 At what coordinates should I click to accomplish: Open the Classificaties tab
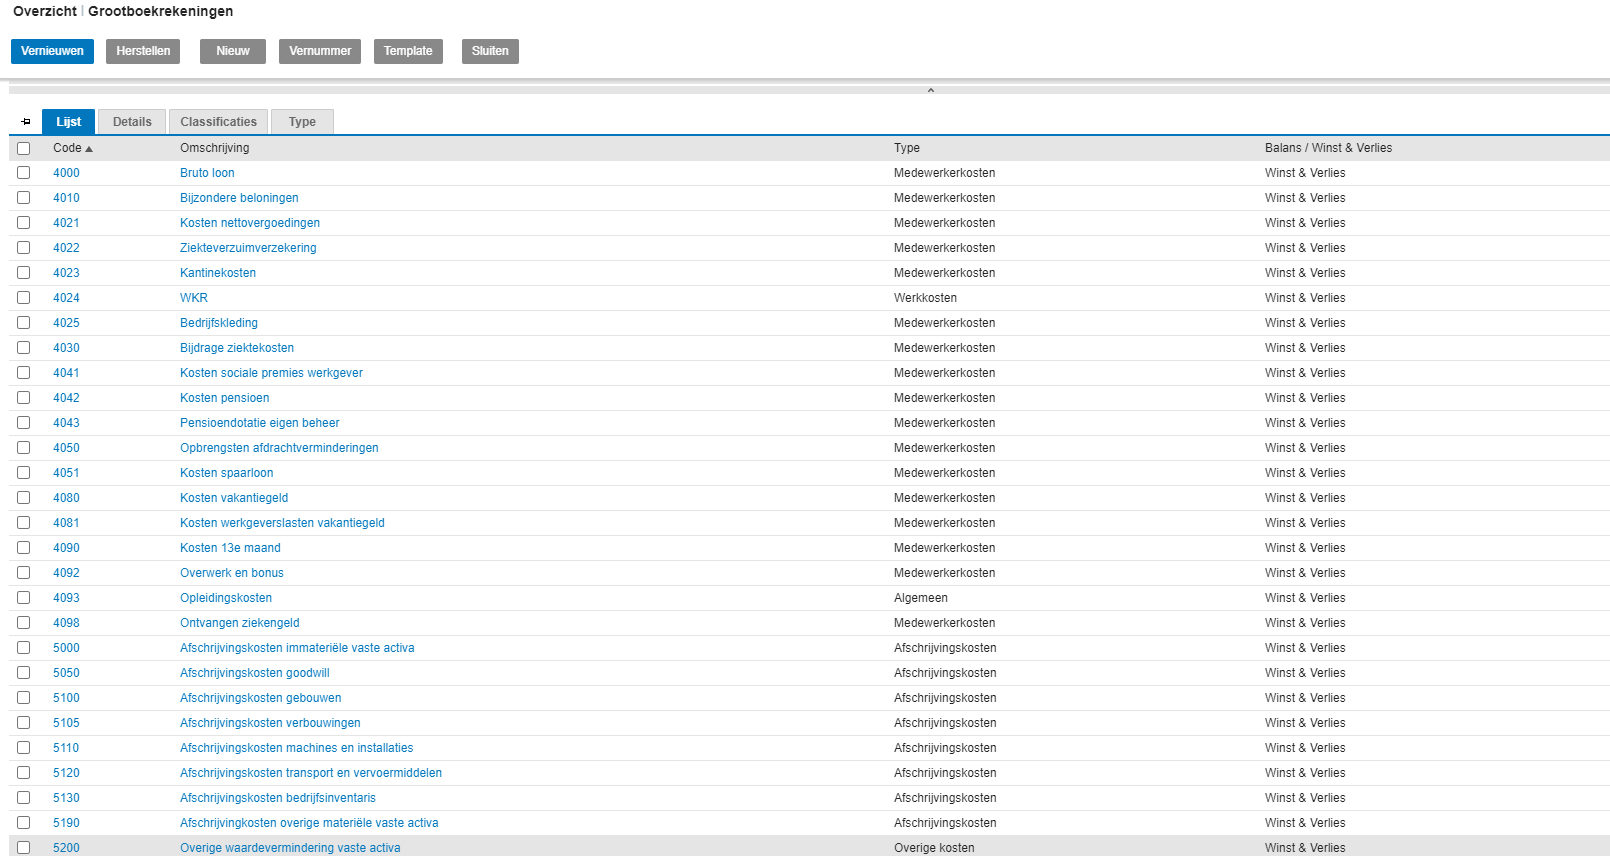pyautogui.click(x=218, y=122)
